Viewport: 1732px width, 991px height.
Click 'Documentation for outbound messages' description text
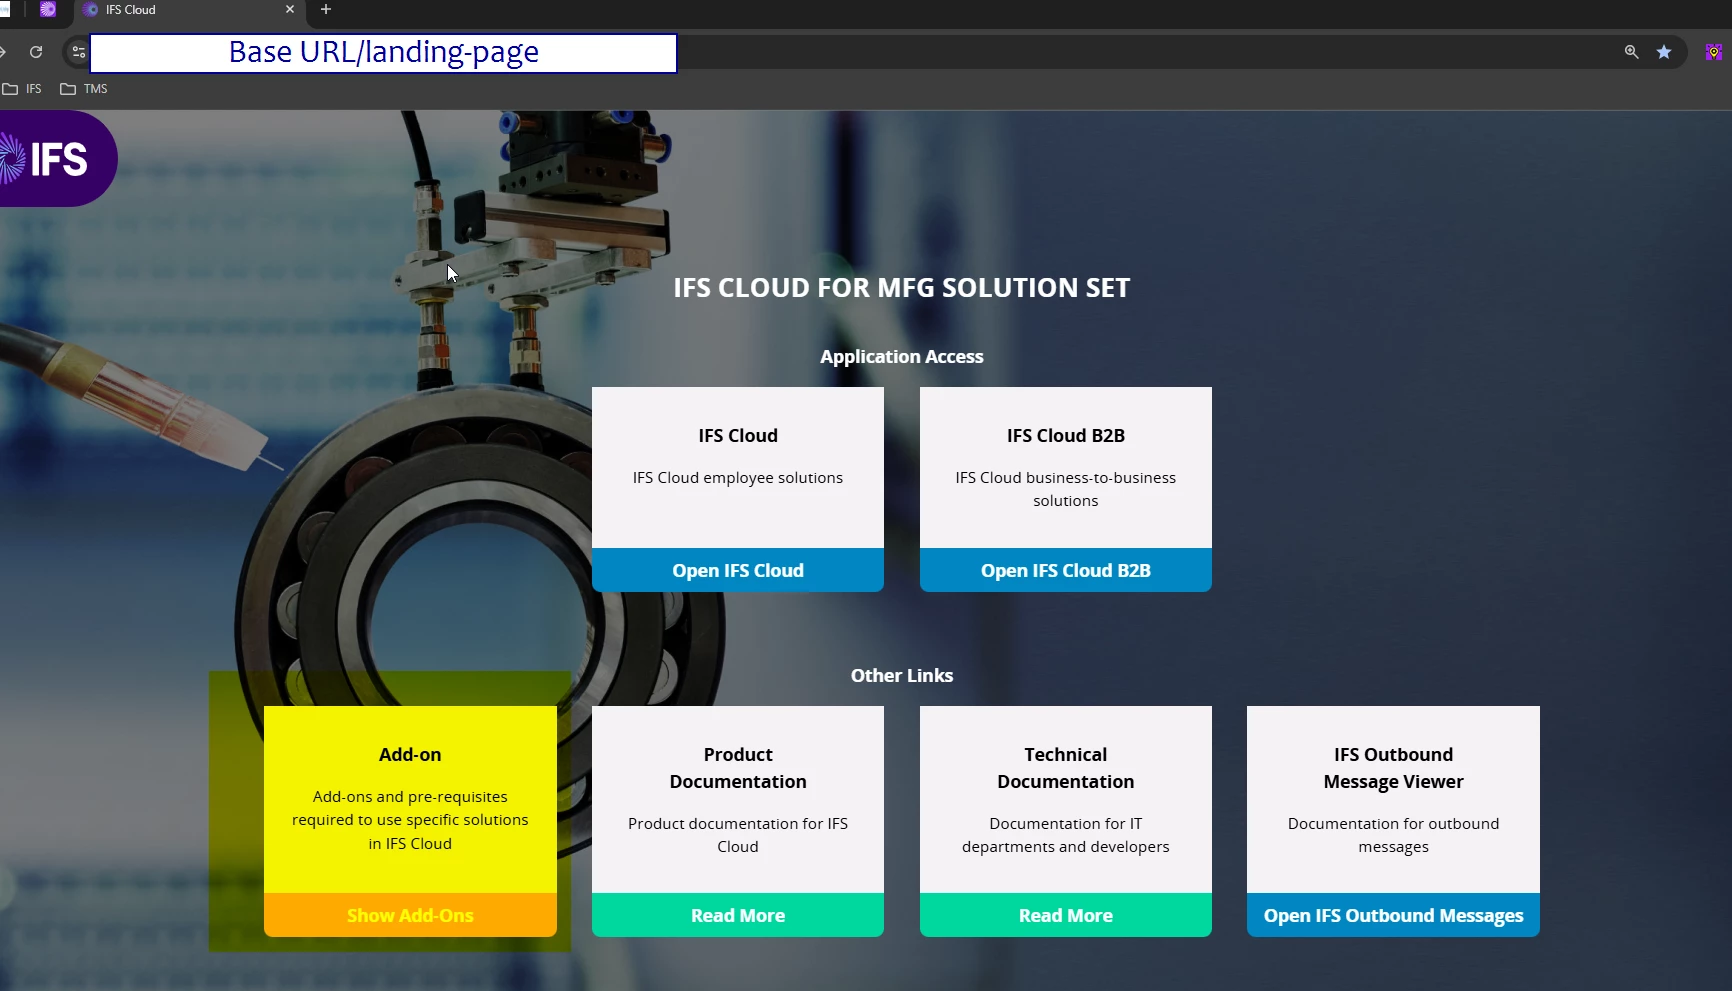tap(1393, 835)
